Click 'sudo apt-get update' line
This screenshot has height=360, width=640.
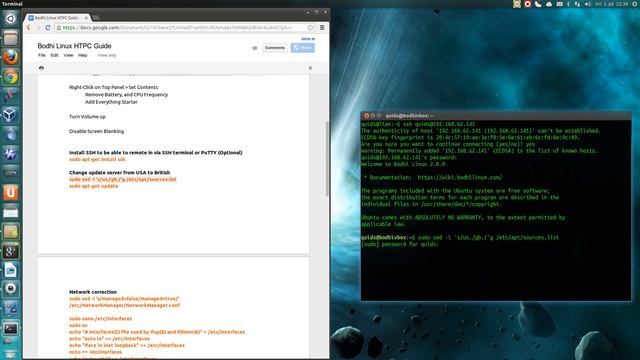pyautogui.click(x=93, y=186)
